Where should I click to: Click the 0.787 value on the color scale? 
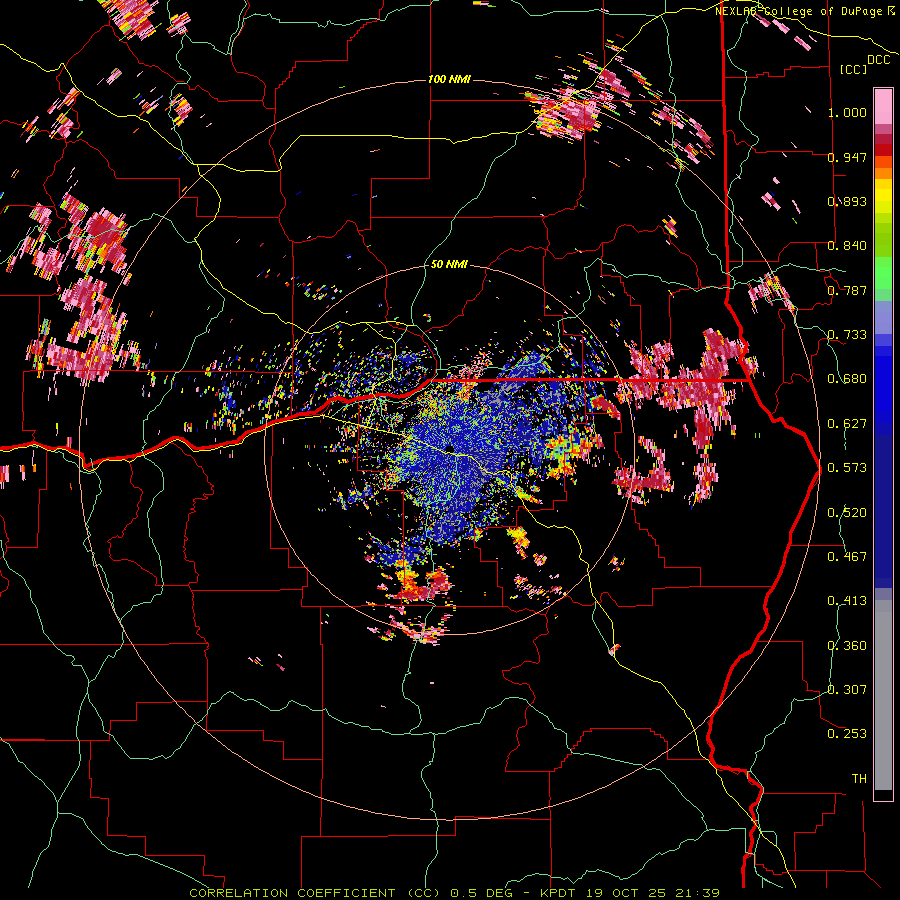[x=847, y=290]
